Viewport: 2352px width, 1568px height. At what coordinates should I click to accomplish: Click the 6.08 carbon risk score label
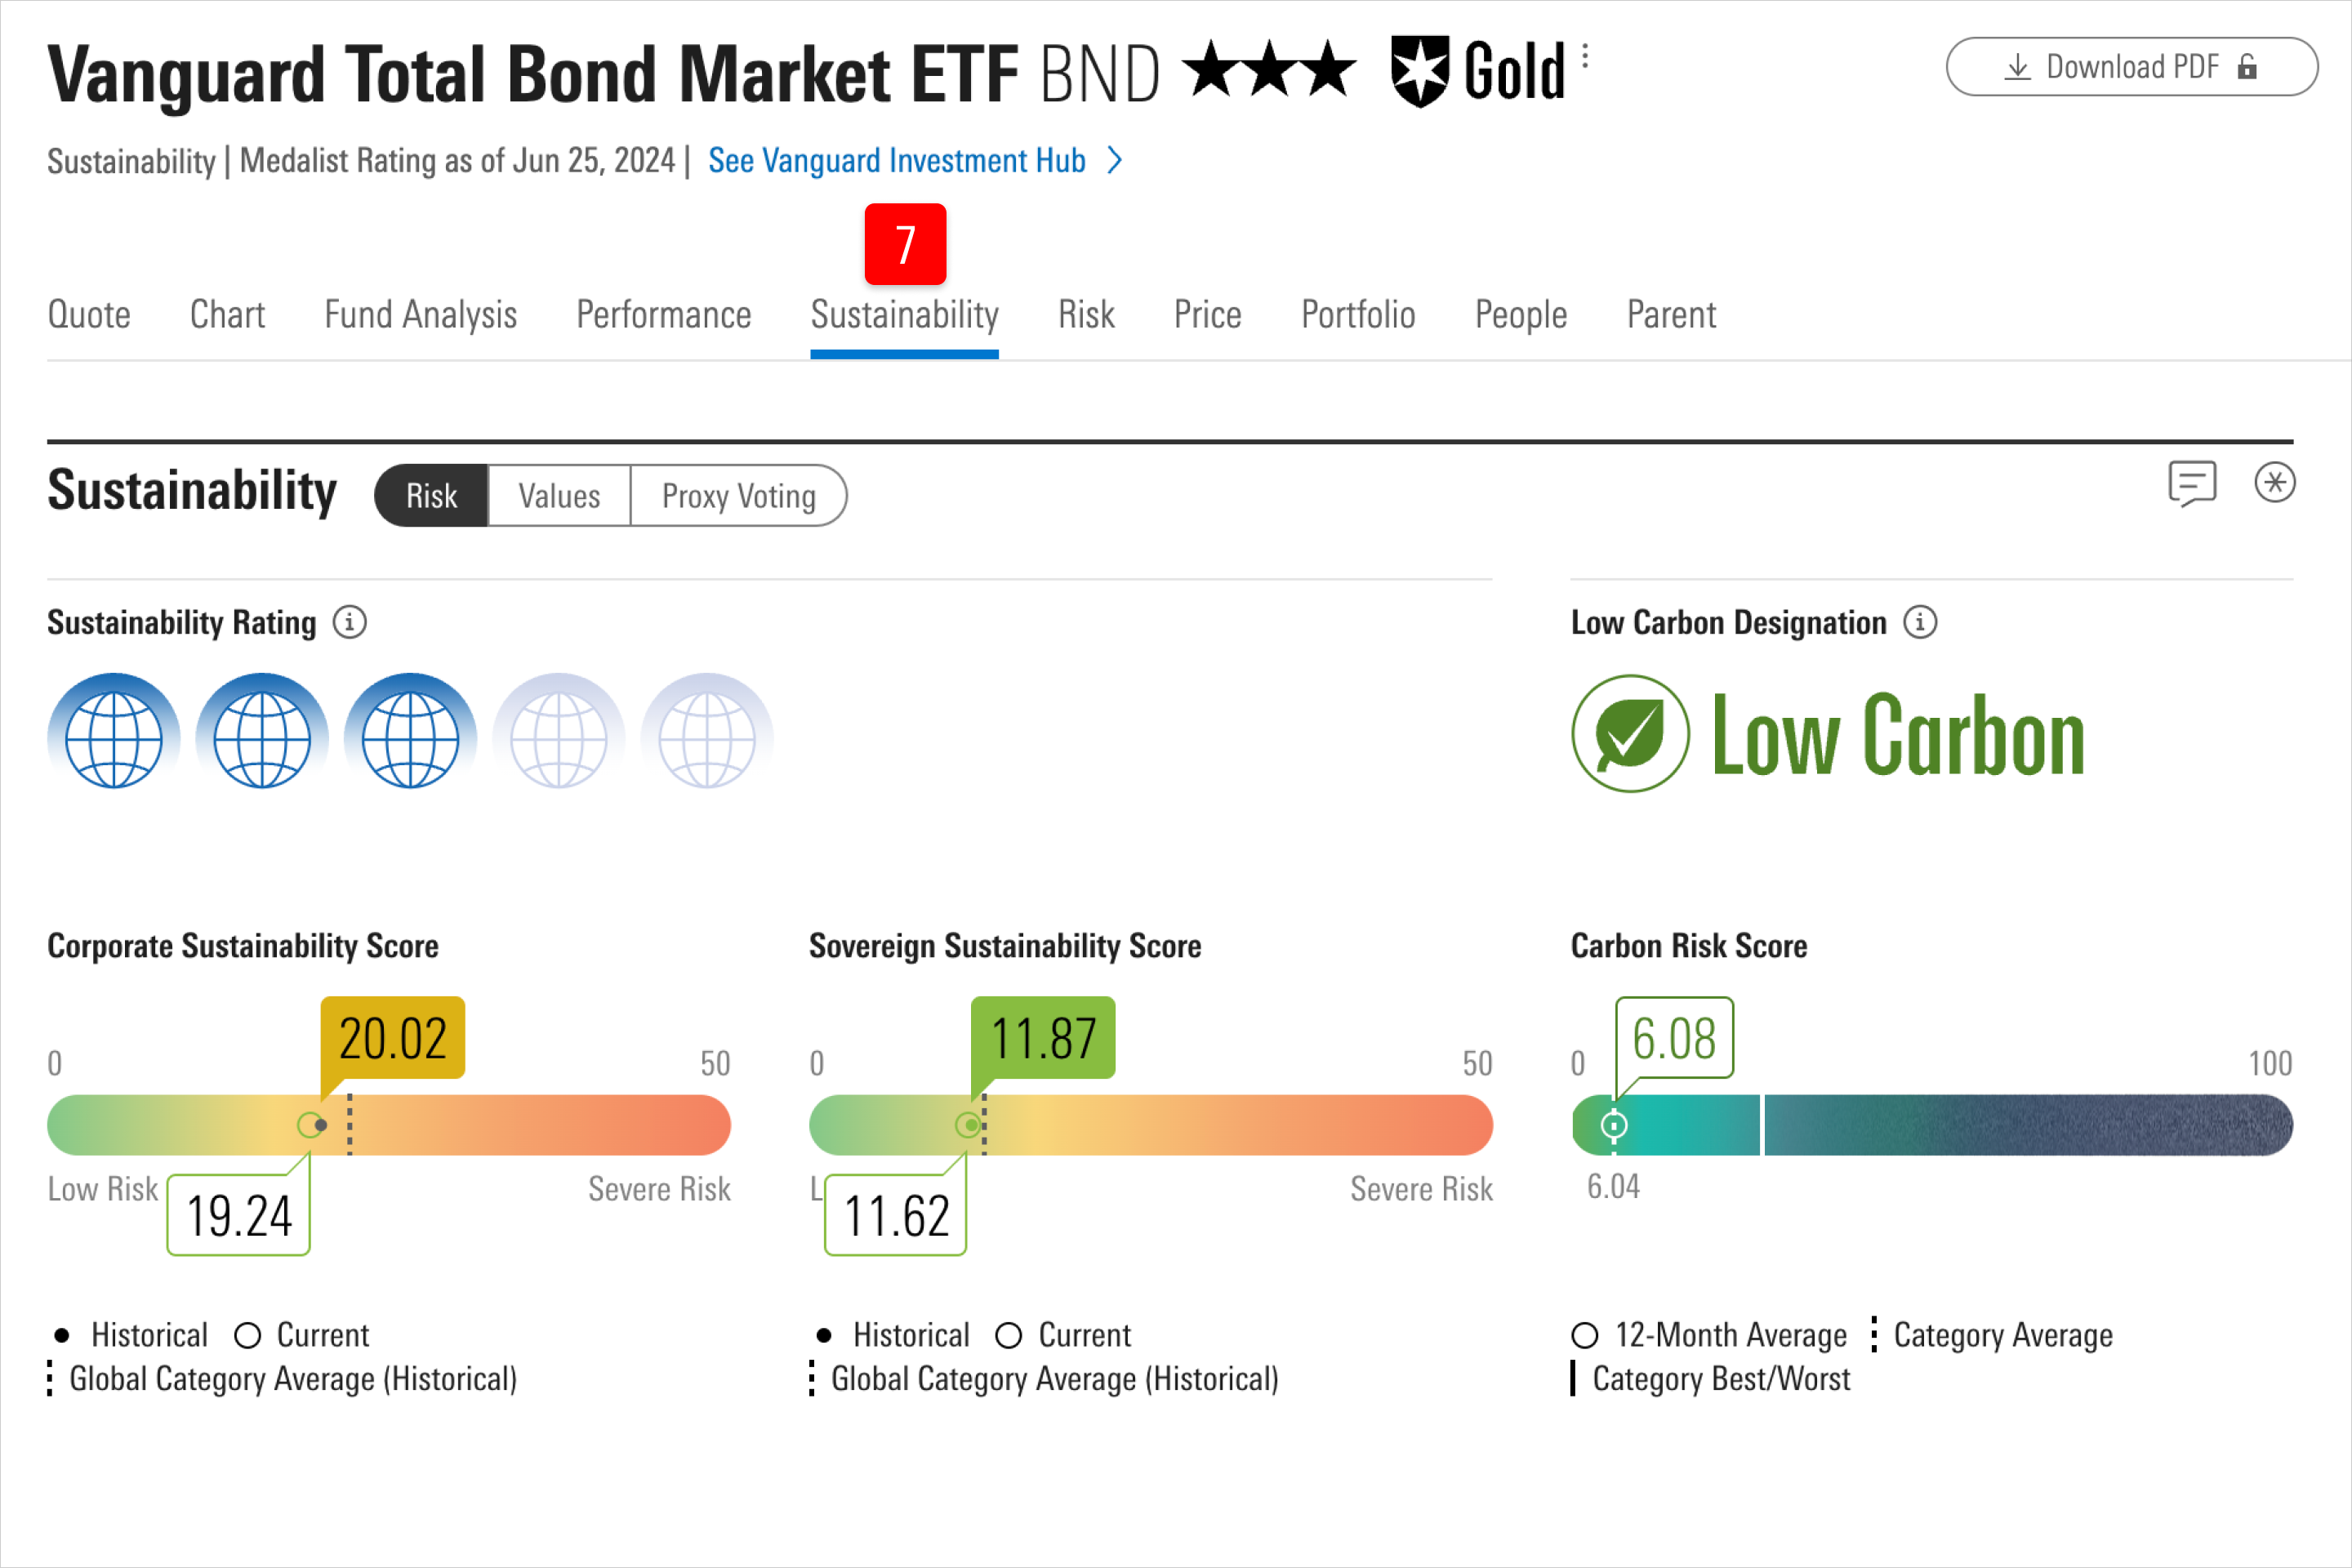pos(1674,1038)
